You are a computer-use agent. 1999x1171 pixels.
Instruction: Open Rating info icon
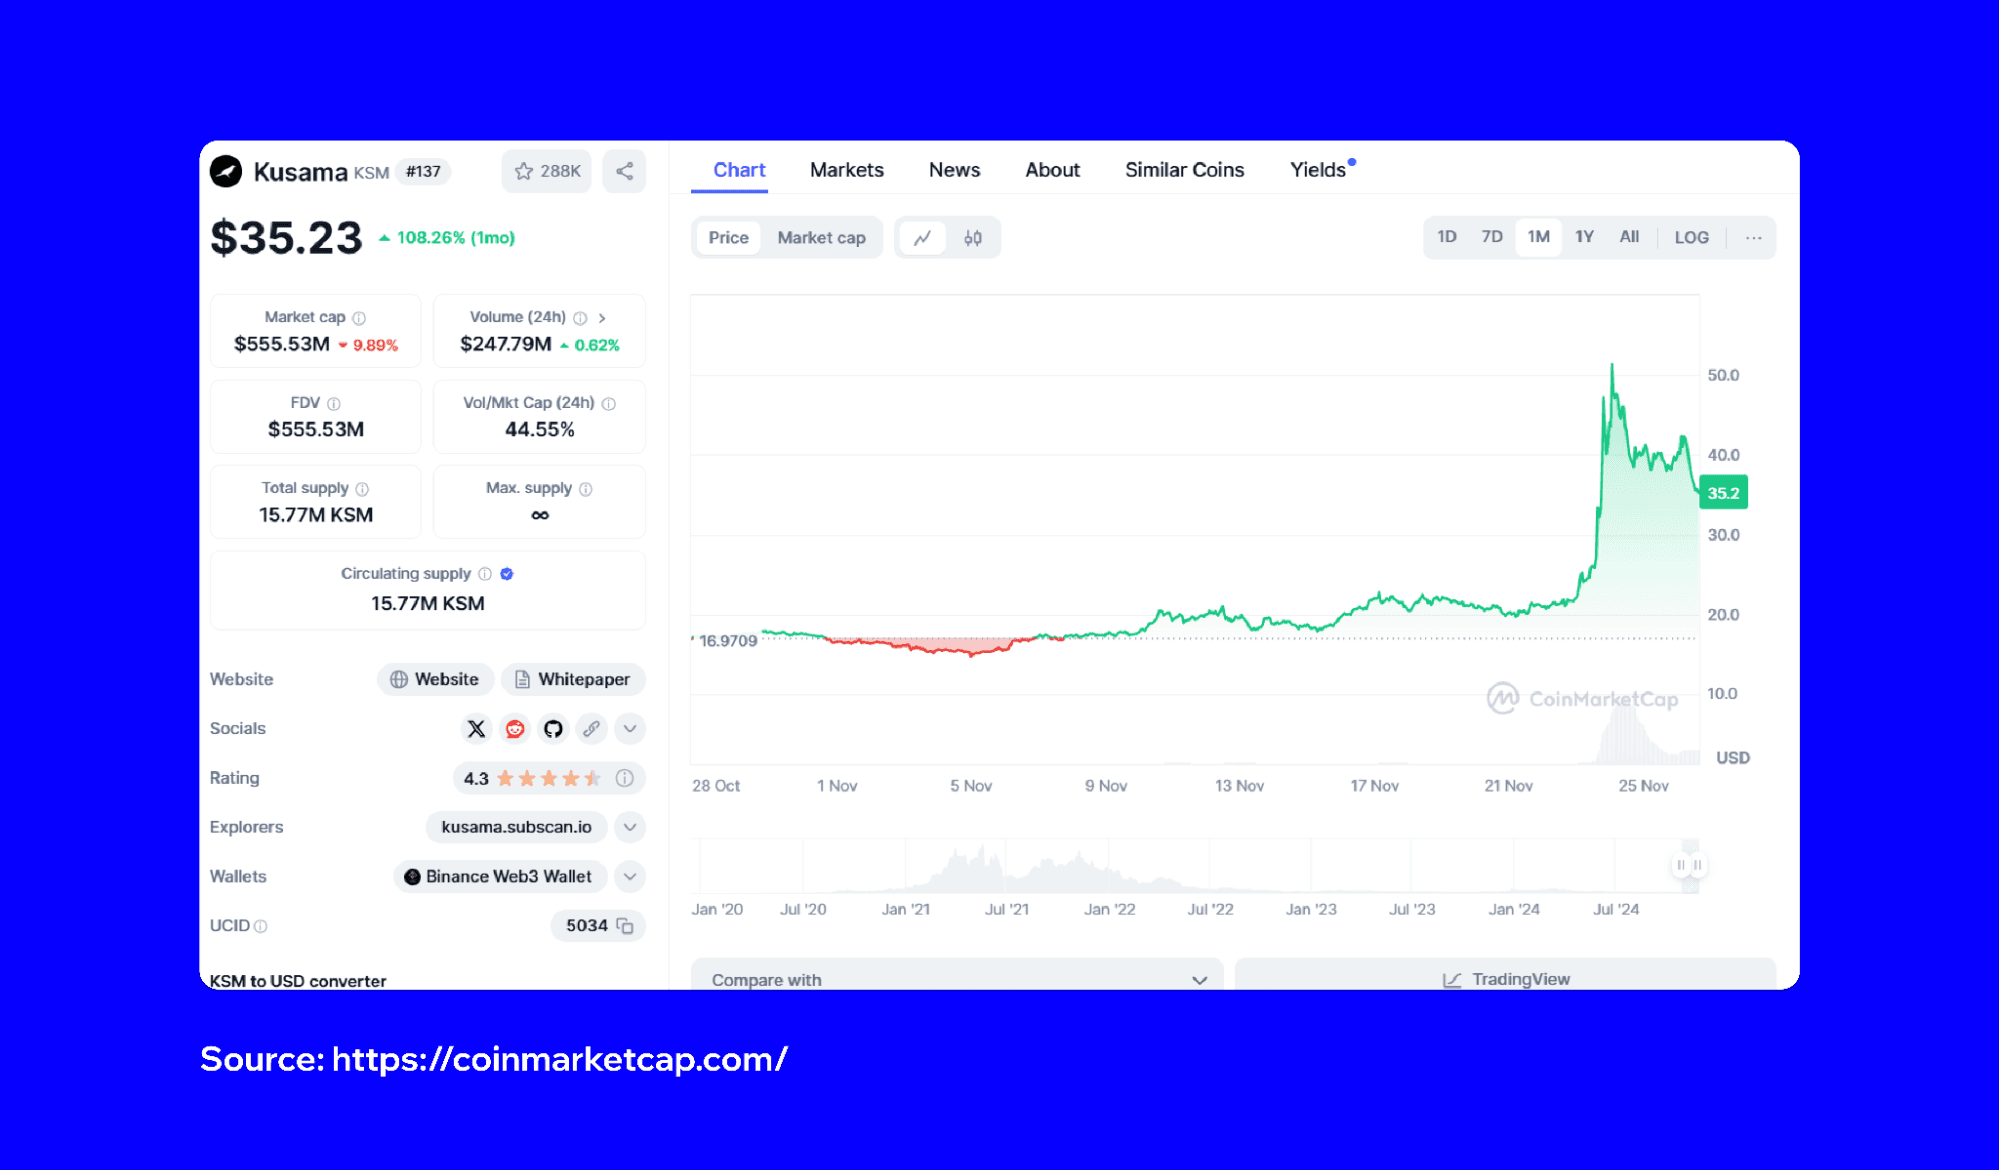point(625,778)
